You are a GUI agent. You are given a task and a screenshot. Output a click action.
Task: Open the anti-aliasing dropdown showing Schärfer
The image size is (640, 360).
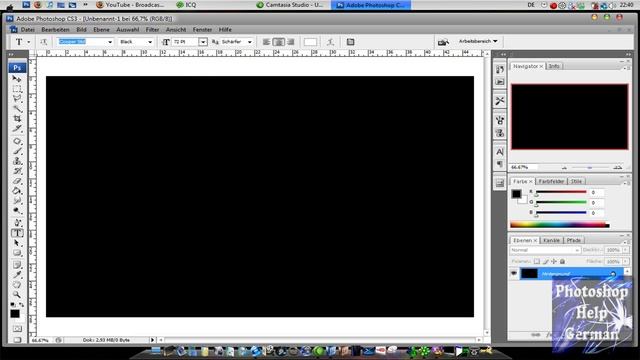250,42
